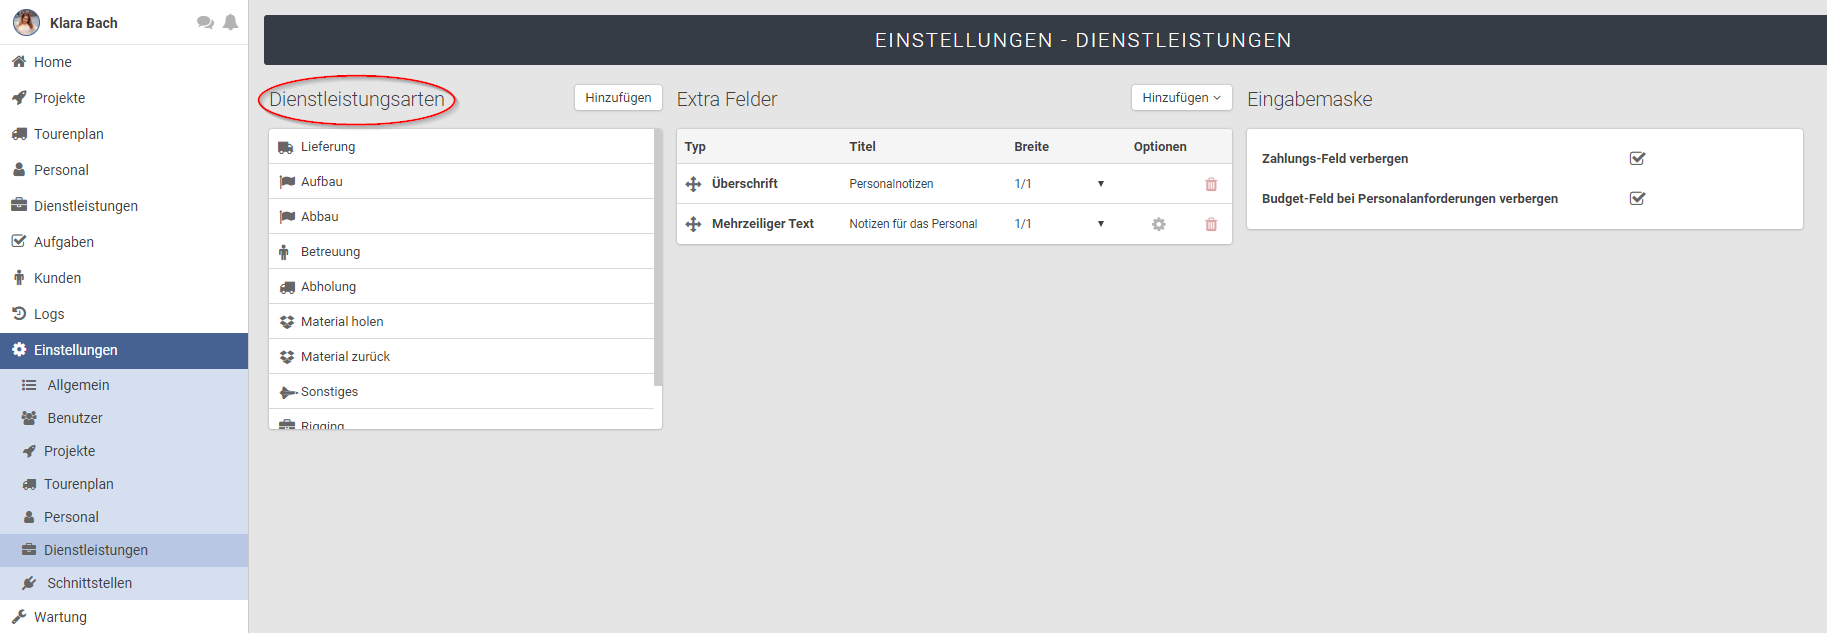Click the Personalnotizen title cell
The width and height of the screenshot is (1827, 633).
click(891, 184)
